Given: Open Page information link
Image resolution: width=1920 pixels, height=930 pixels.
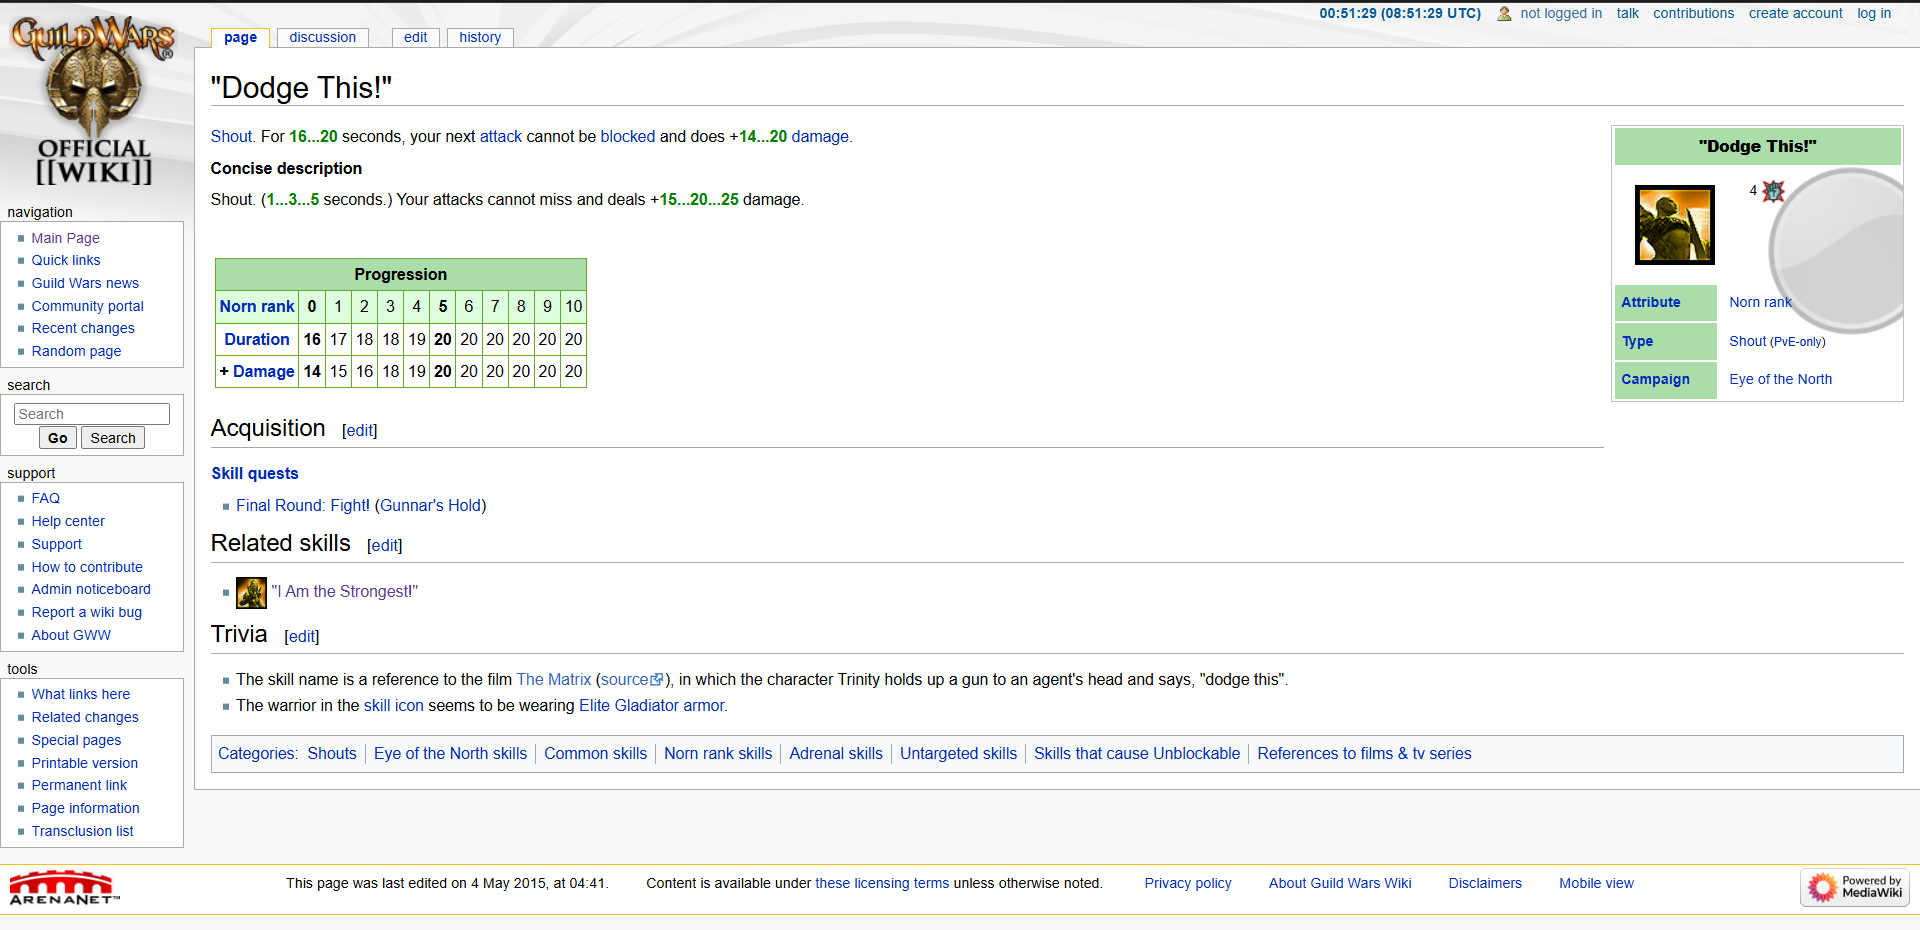Looking at the screenshot, I should point(85,808).
